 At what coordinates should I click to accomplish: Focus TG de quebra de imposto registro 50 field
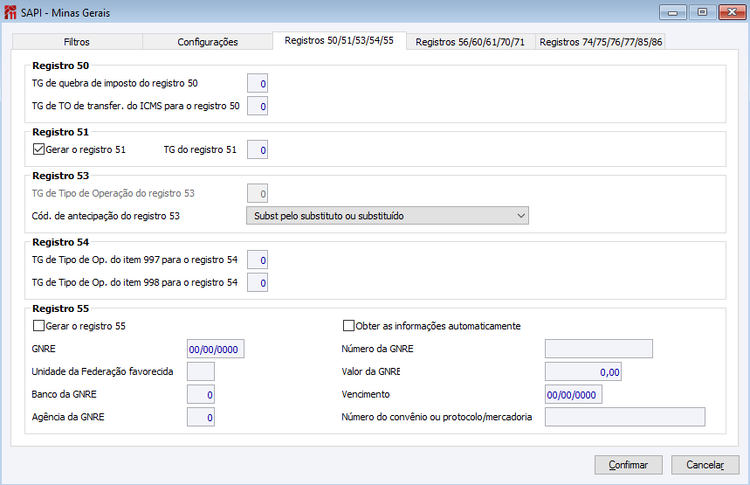point(257,84)
